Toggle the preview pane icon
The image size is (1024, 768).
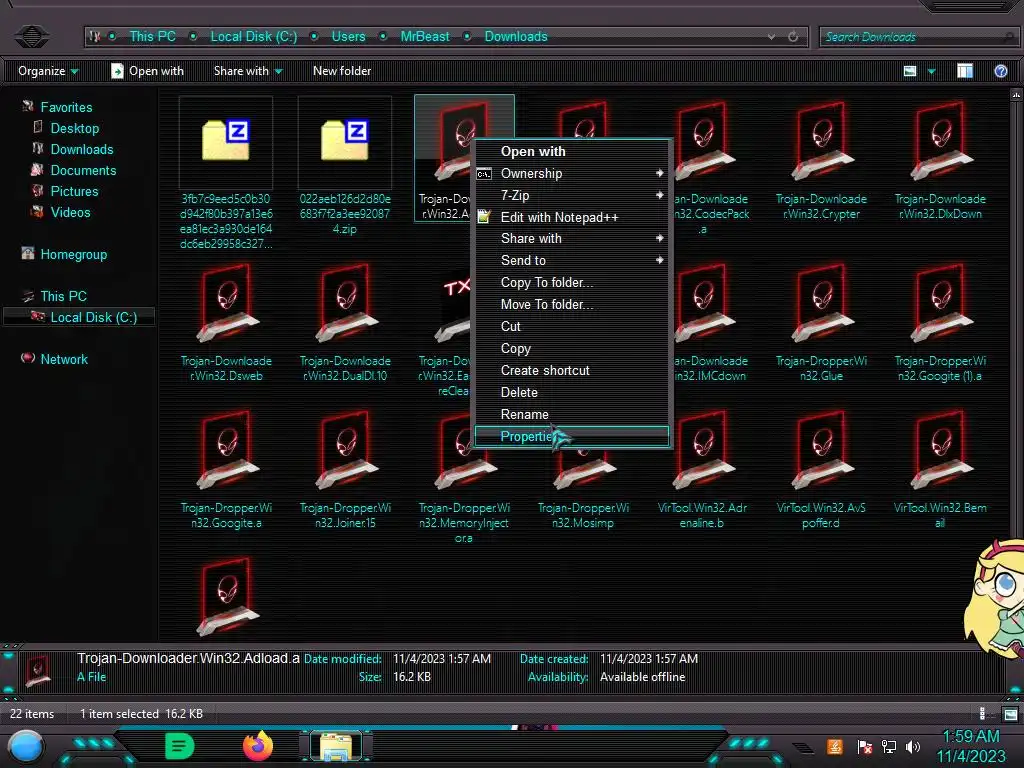pos(965,71)
